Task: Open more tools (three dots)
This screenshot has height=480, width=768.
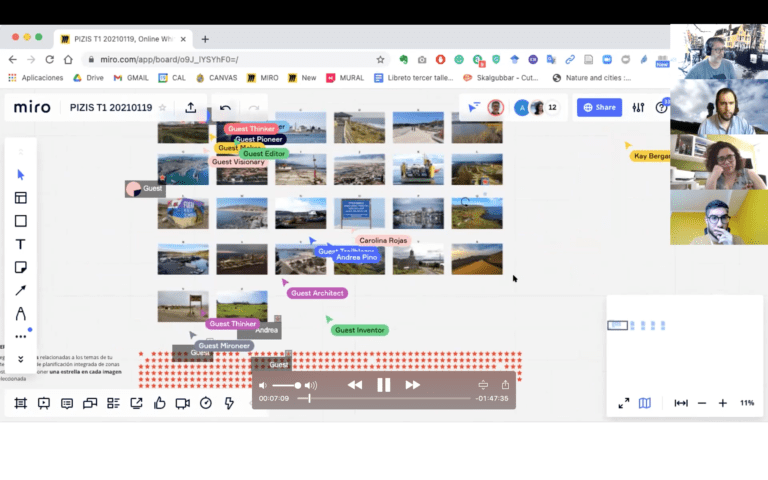Action: pyautogui.click(x=21, y=336)
